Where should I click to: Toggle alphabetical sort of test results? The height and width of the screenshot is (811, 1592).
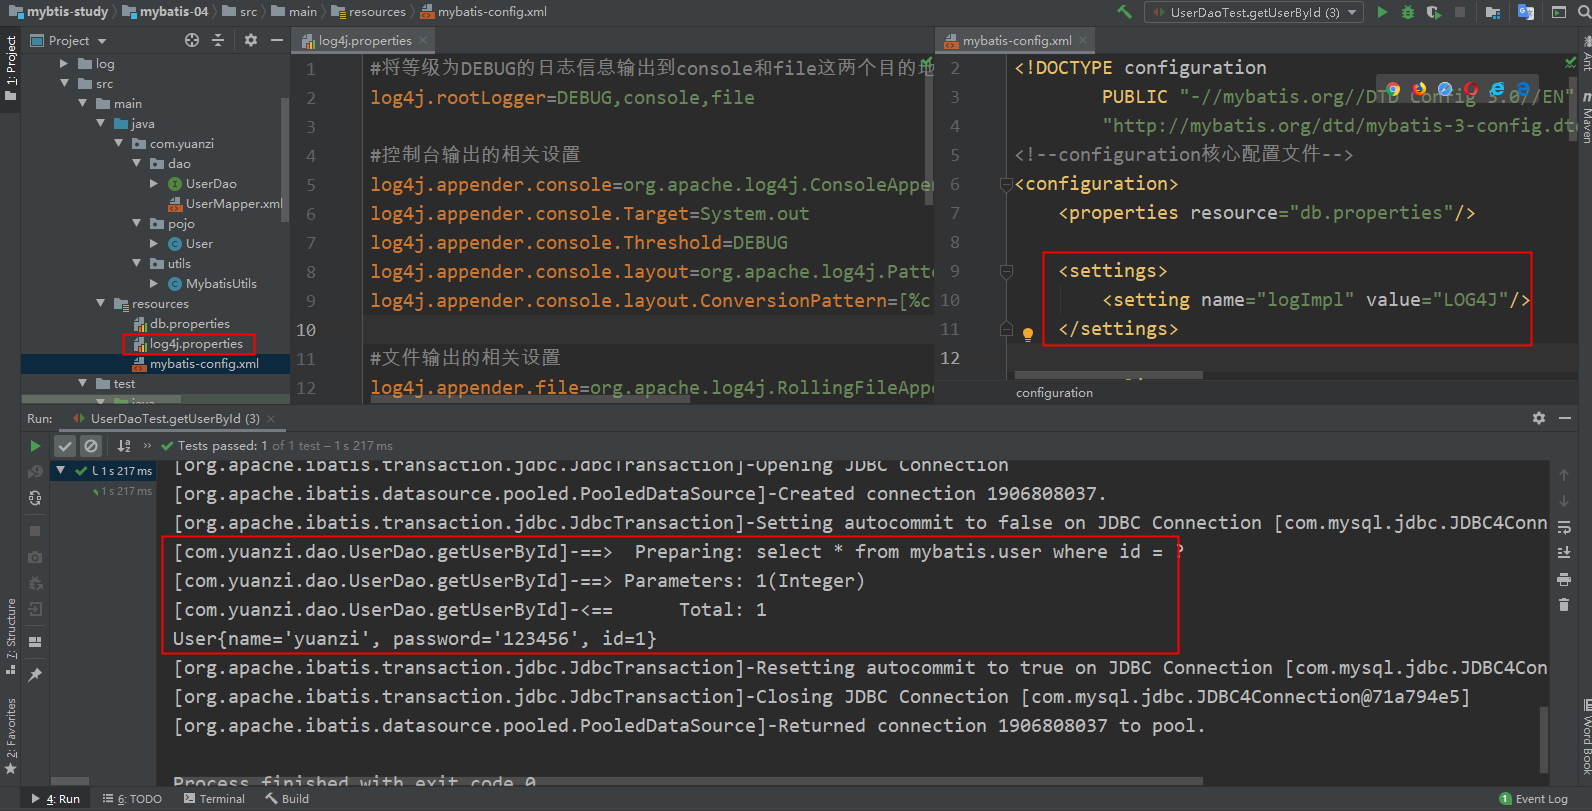124,446
